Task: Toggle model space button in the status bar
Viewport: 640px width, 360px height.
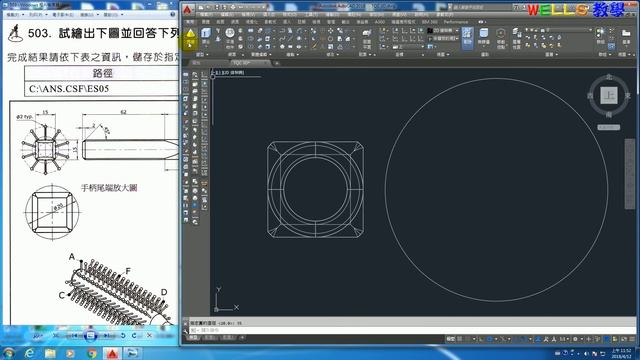Action: (450, 339)
